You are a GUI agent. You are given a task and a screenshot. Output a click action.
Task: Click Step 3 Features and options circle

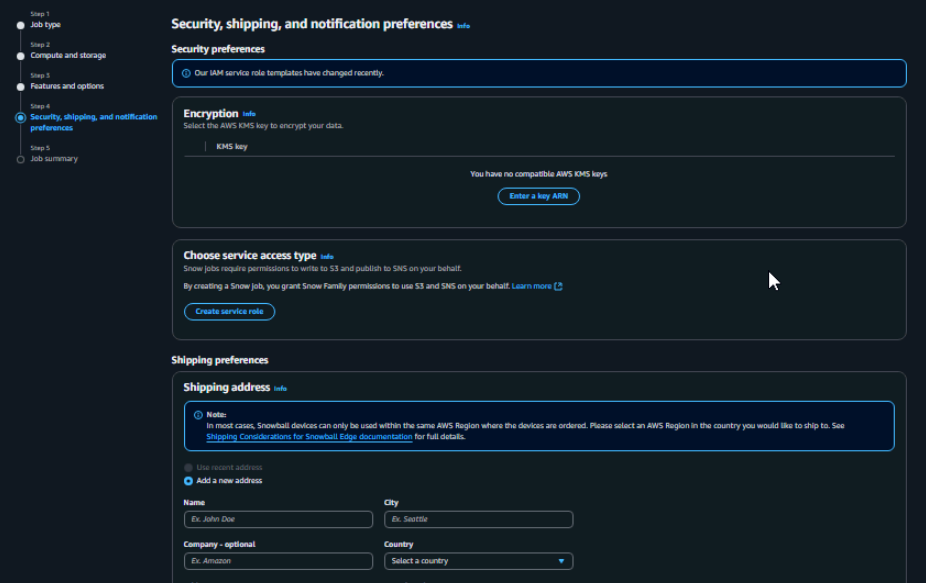pos(21,87)
